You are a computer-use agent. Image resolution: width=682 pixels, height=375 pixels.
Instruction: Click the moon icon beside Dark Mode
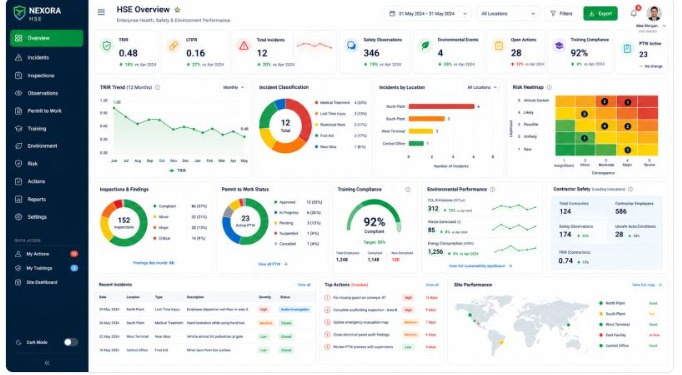coord(18,342)
